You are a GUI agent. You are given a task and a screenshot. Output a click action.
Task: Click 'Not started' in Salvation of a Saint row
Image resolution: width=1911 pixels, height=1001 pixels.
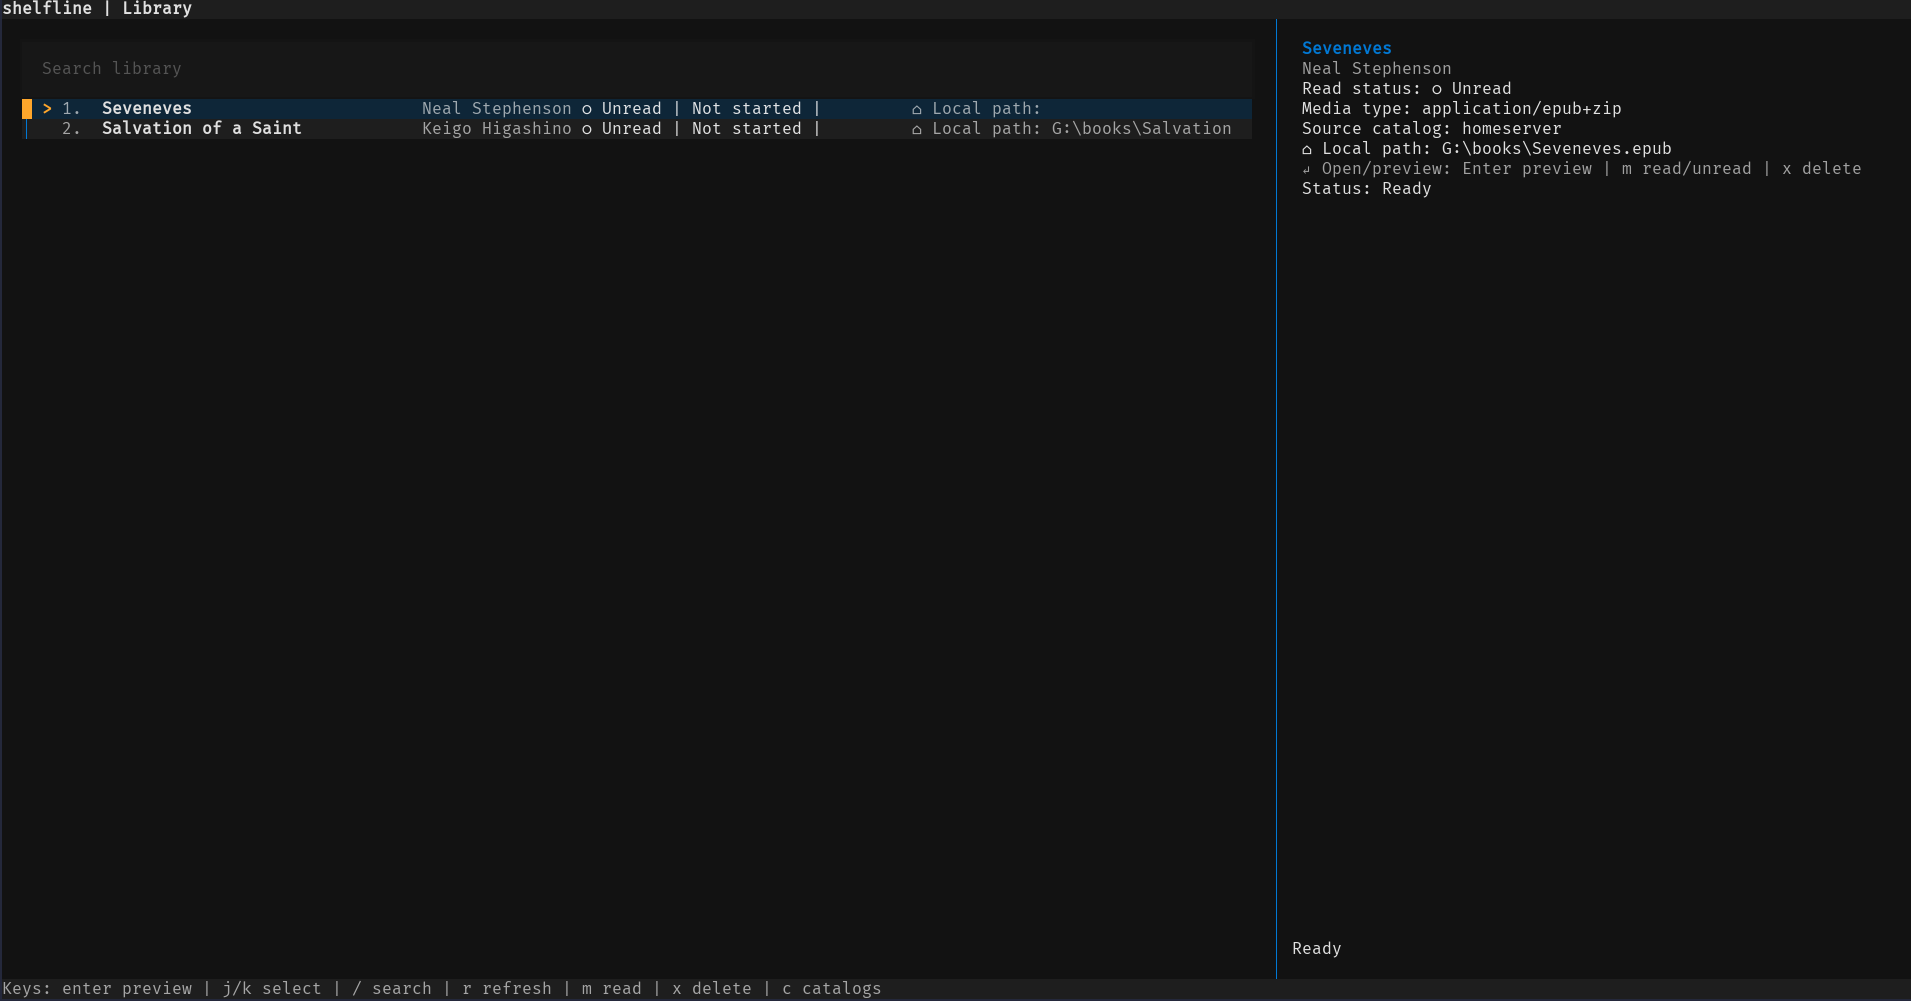[x=747, y=128]
